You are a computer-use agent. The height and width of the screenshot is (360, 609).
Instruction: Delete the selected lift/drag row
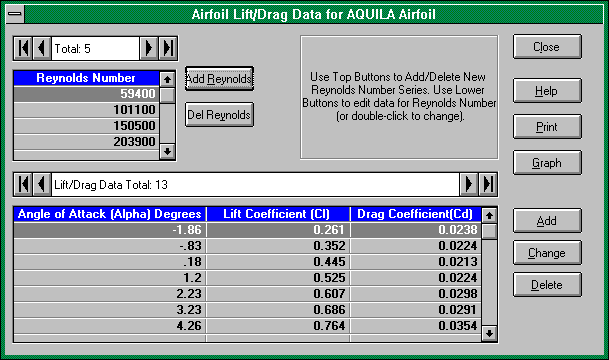click(547, 285)
